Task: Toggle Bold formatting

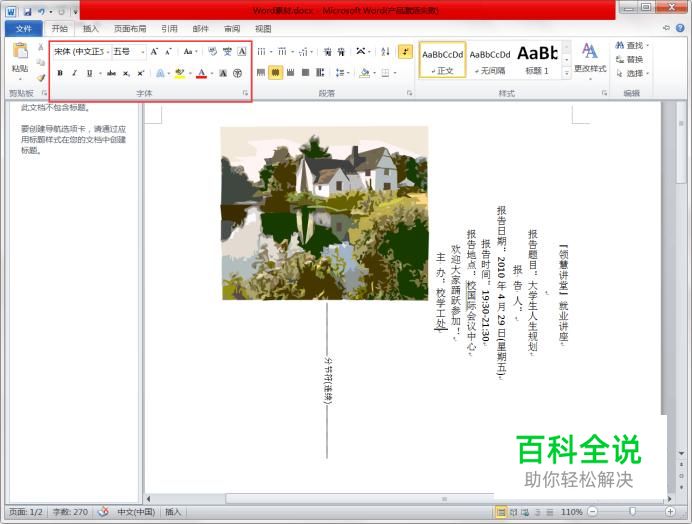Action: [x=60, y=73]
